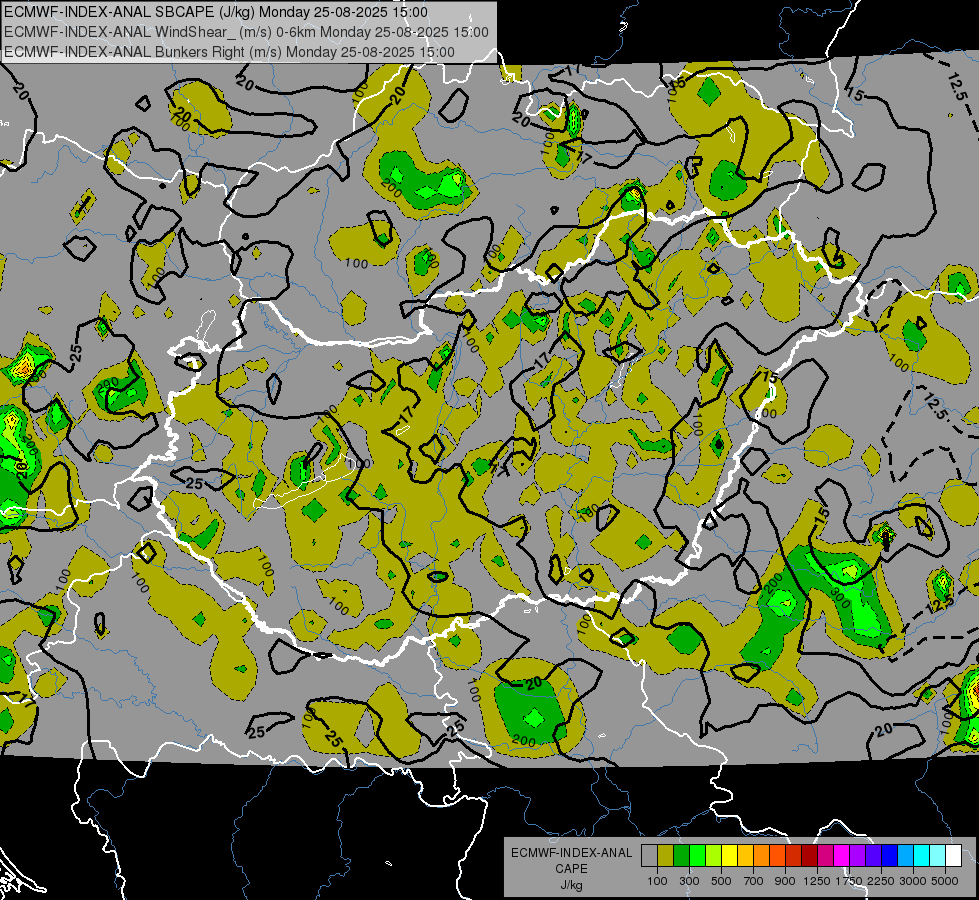Click the olive swatch in CAPE legend

666,856
